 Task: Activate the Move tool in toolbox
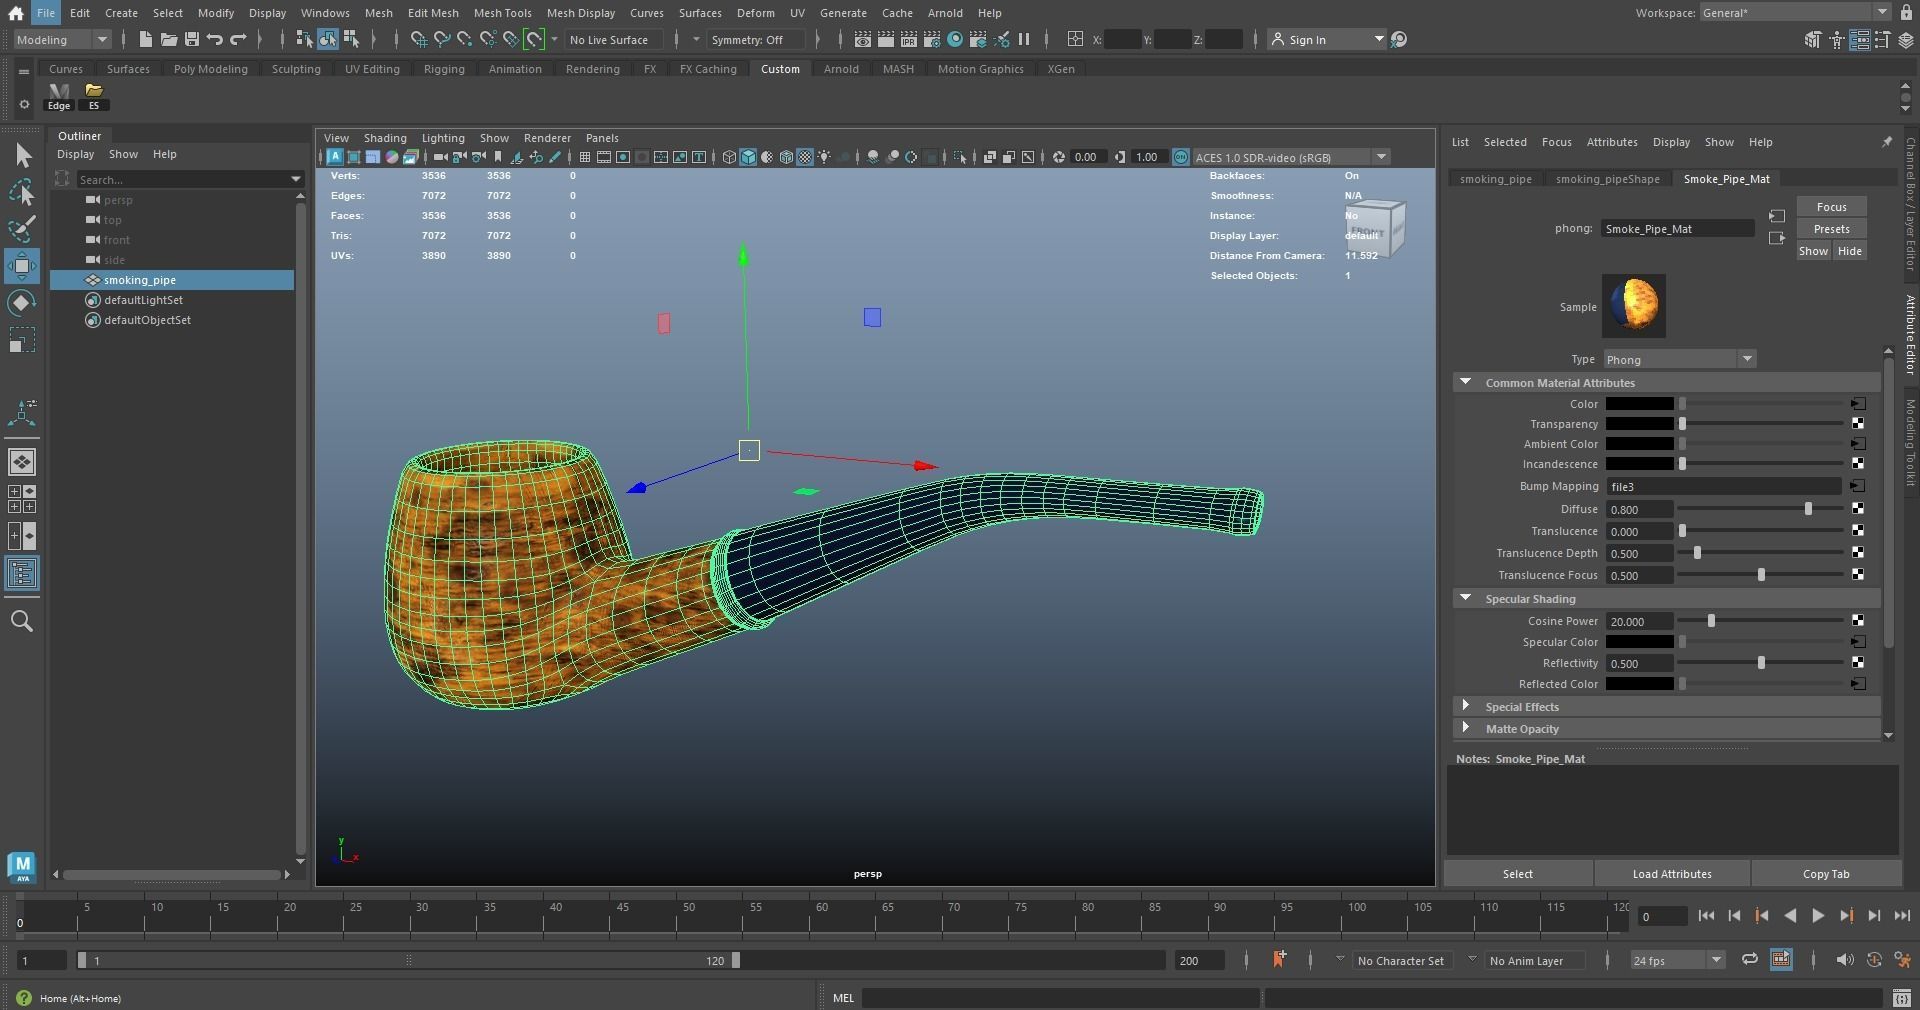(22, 266)
